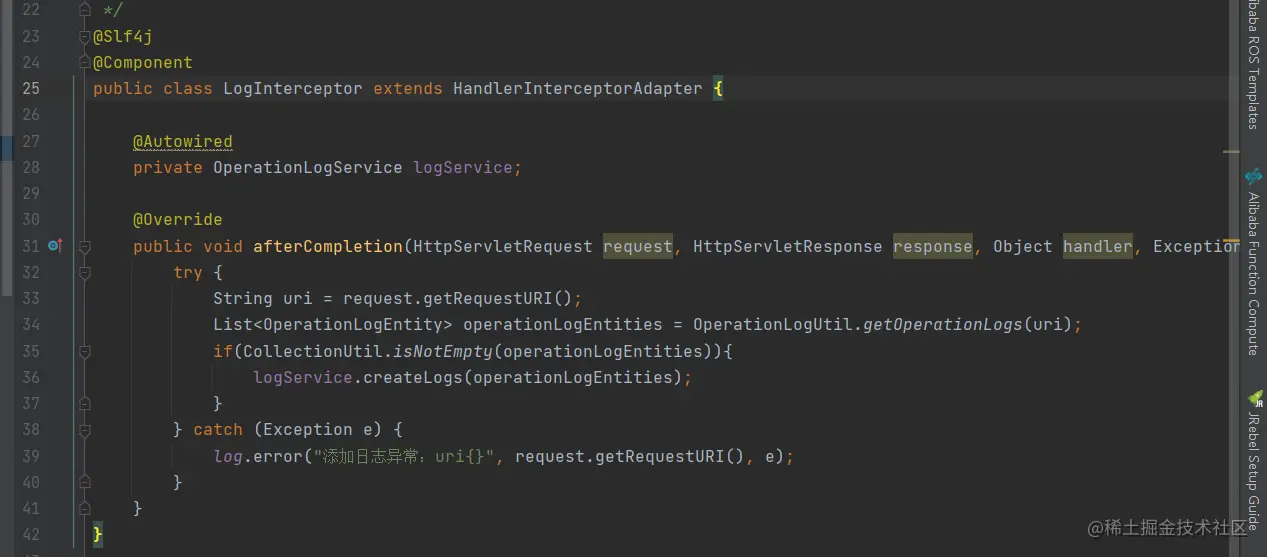The image size is (1267, 557).
Task: Click the method fold end marker on line 41
Action: (x=85, y=508)
